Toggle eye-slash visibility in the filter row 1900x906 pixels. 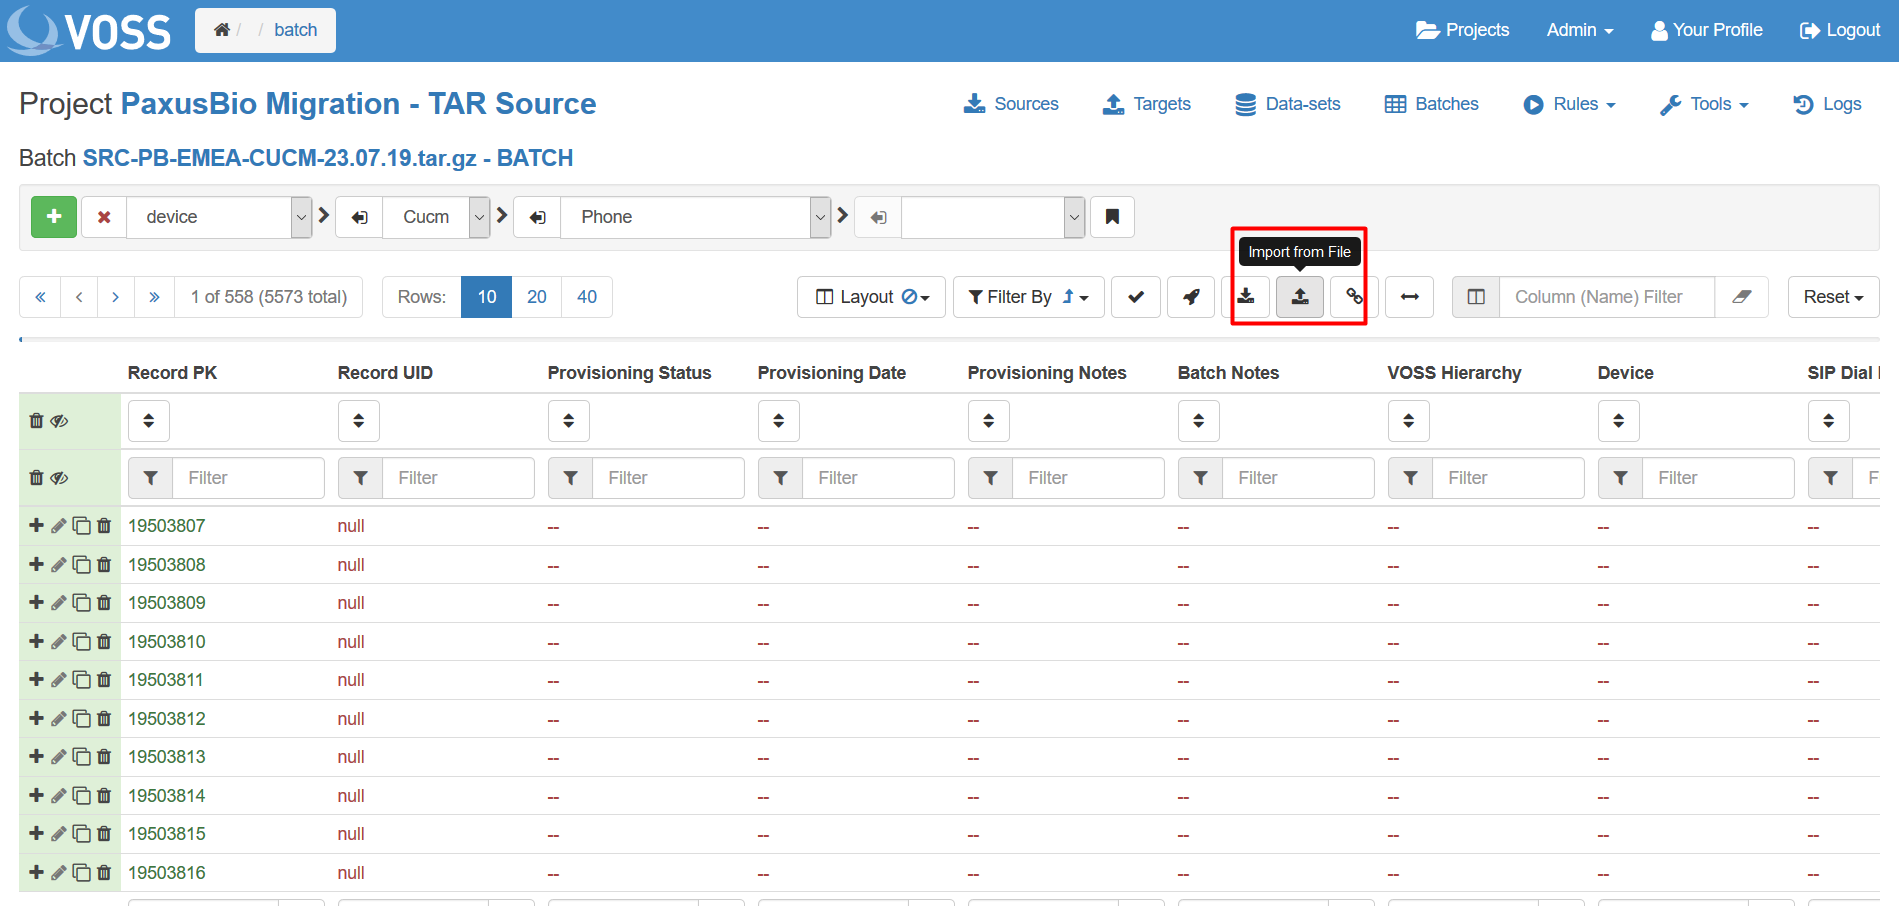pos(60,478)
